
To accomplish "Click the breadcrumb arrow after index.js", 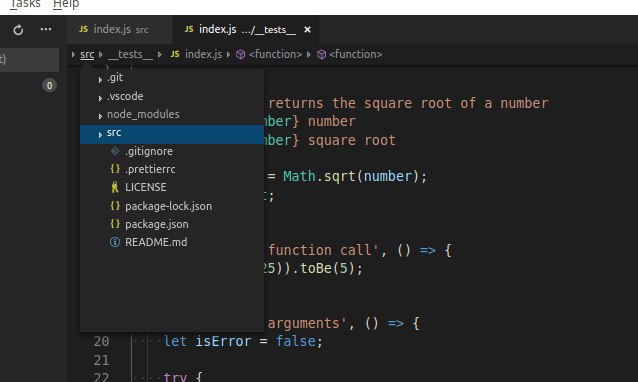I will pos(229,54).
